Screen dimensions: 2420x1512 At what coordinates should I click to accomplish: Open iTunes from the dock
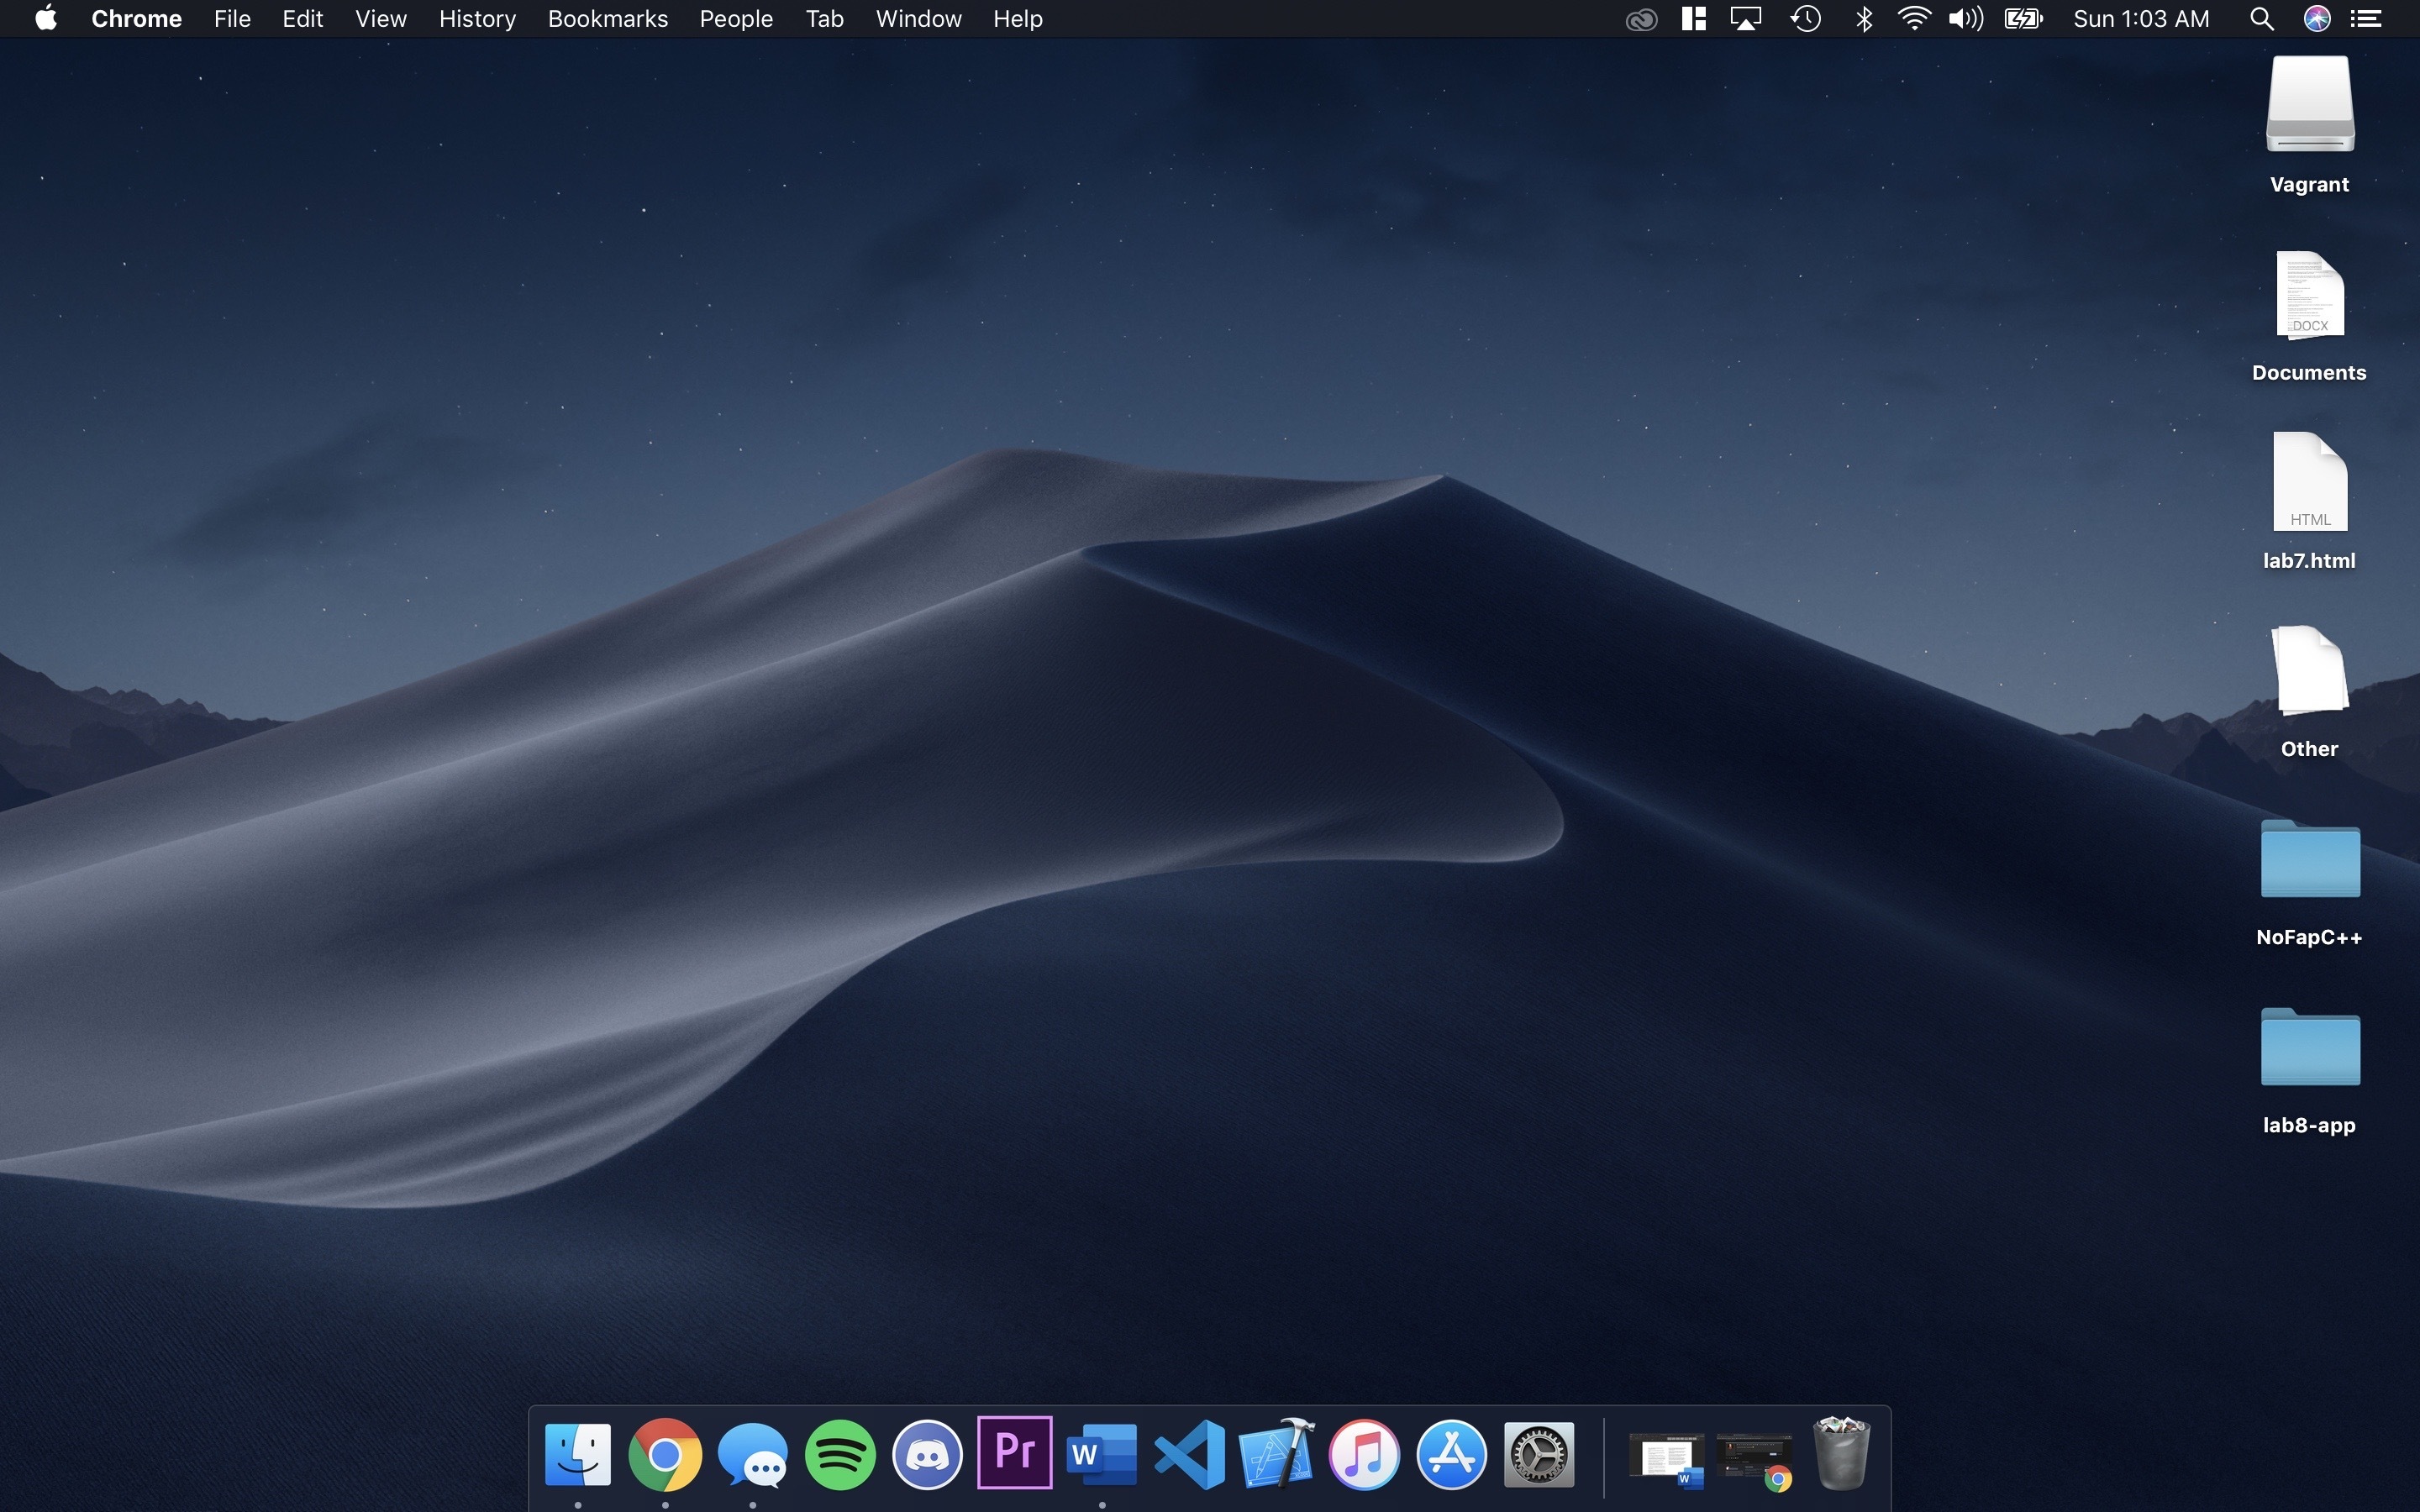click(x=1364, y=1454)
